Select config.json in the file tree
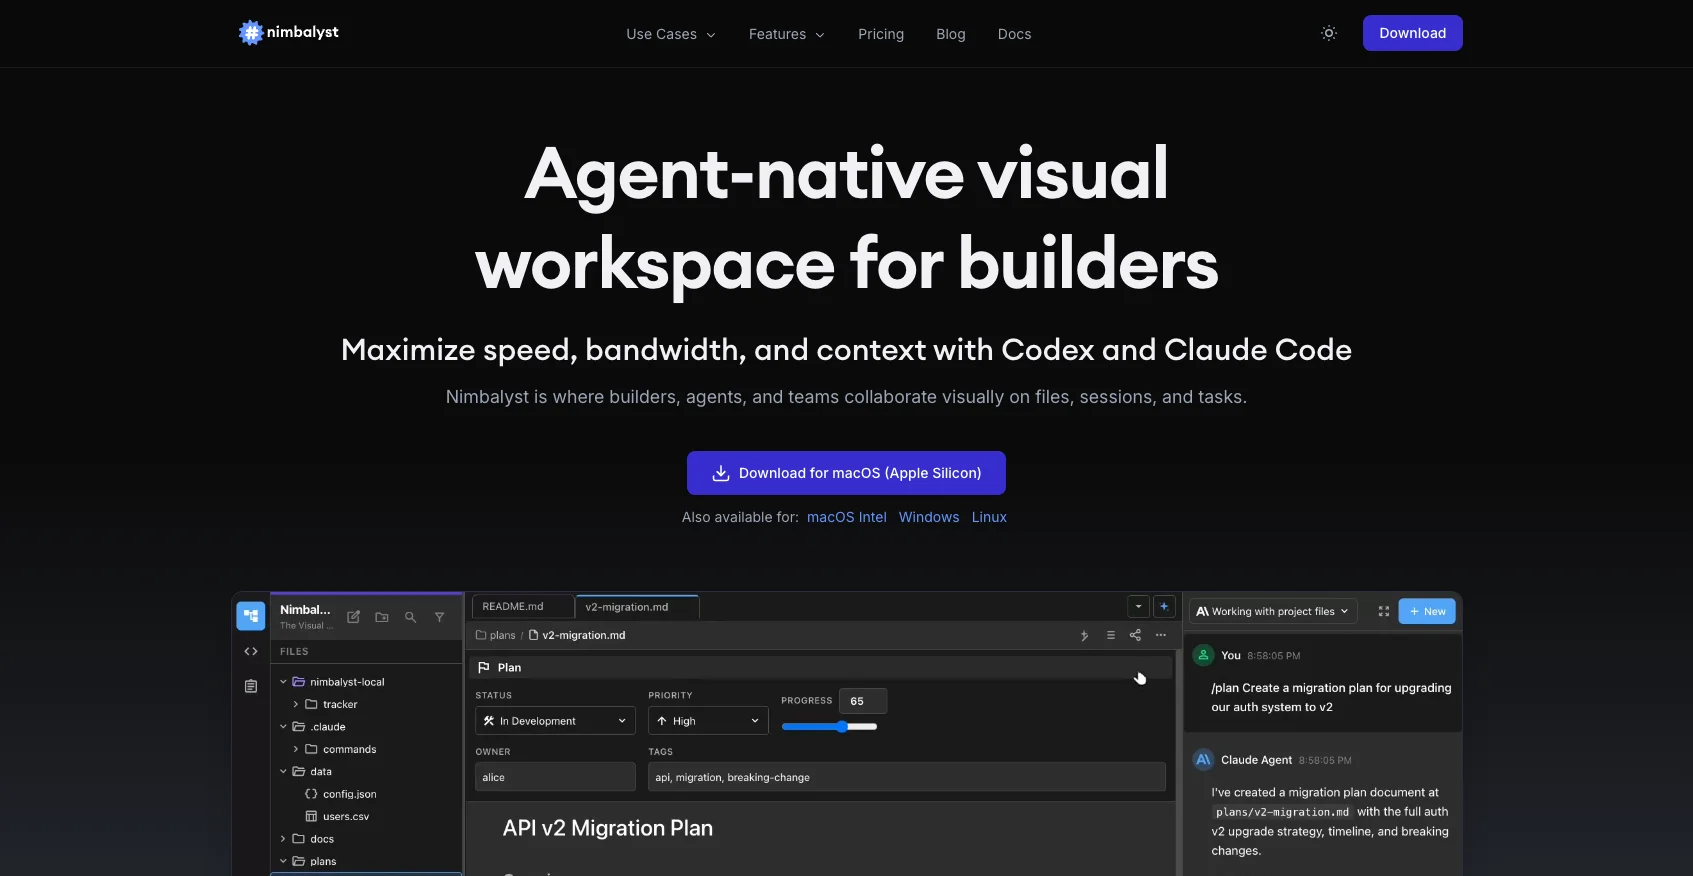The height and width of the screenshot is (876, 1693). coord(367,794)
